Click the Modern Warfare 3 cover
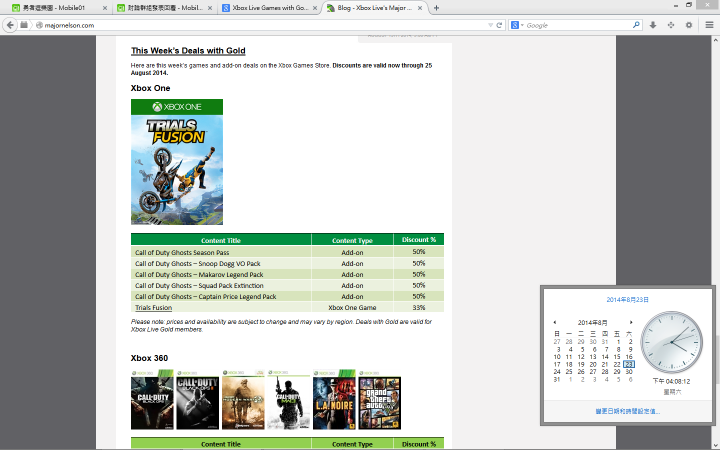 288,399
